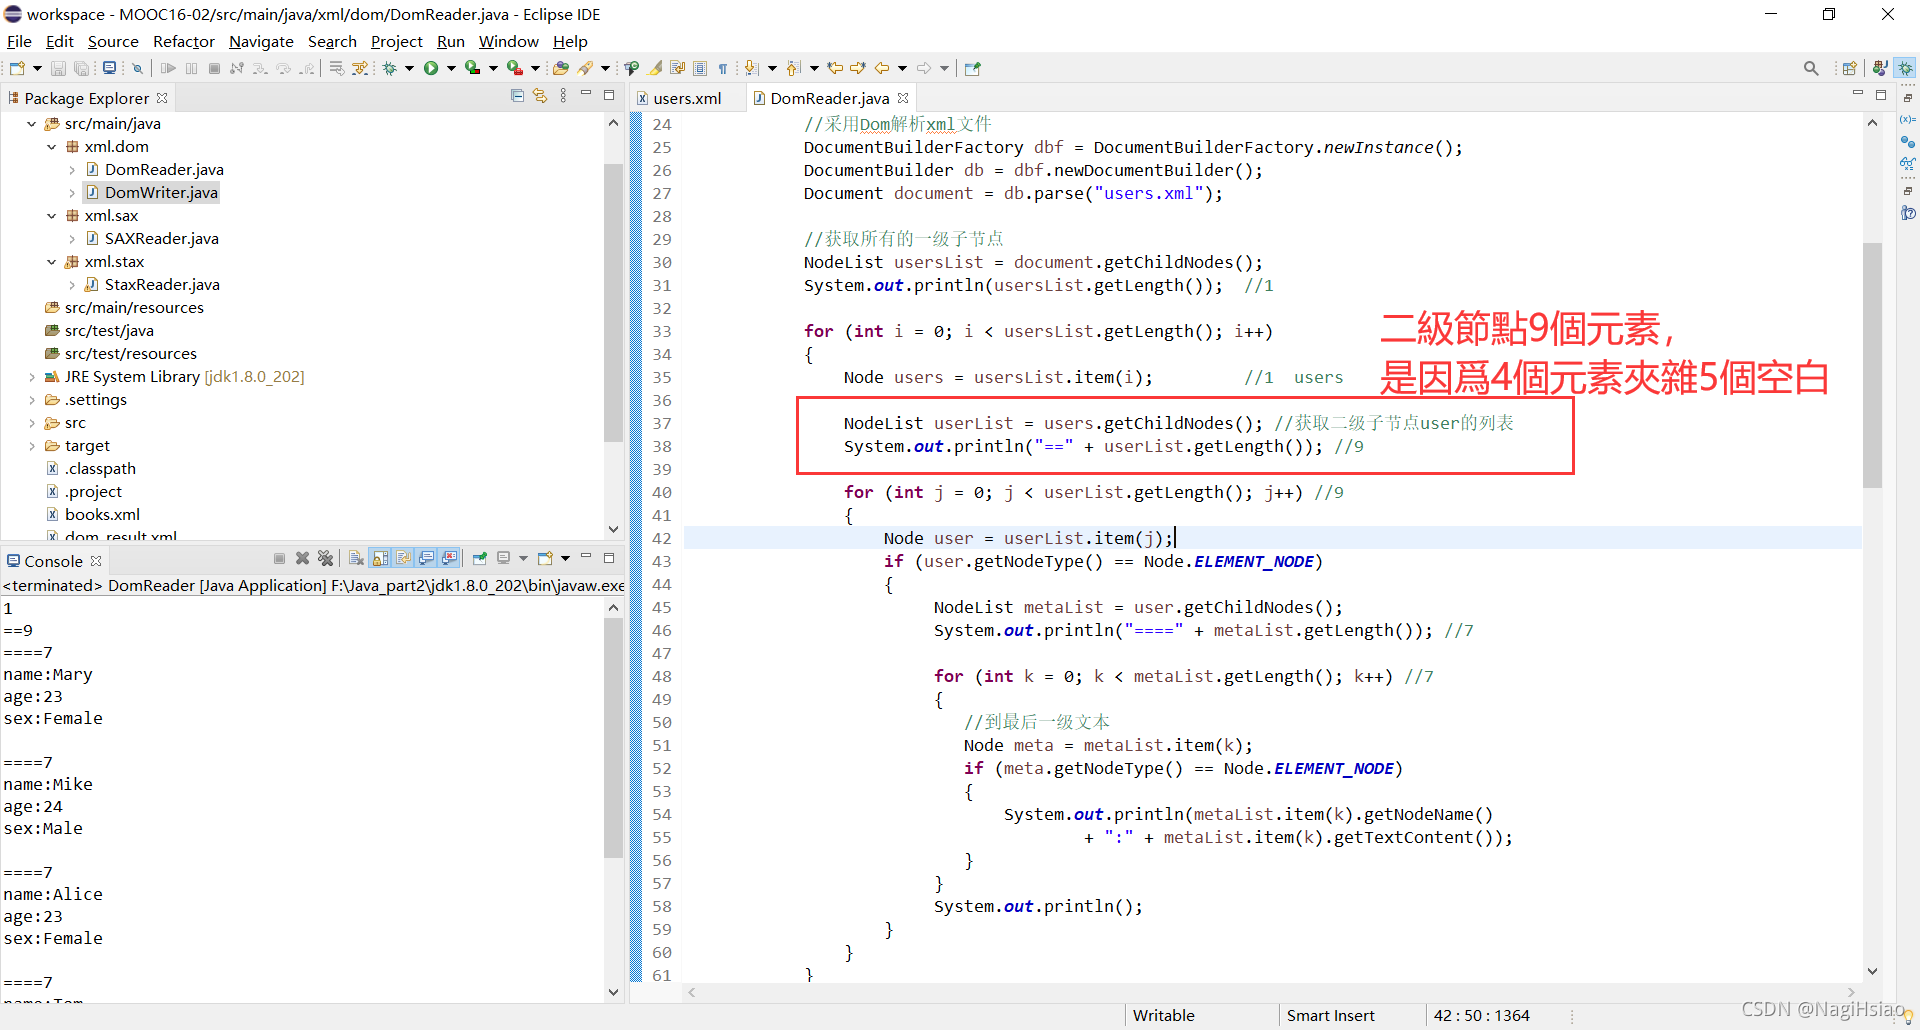The image size is (1920, 1030).
Task: Open the Debug dropdown arrow
Action: [x=409, y=68]
